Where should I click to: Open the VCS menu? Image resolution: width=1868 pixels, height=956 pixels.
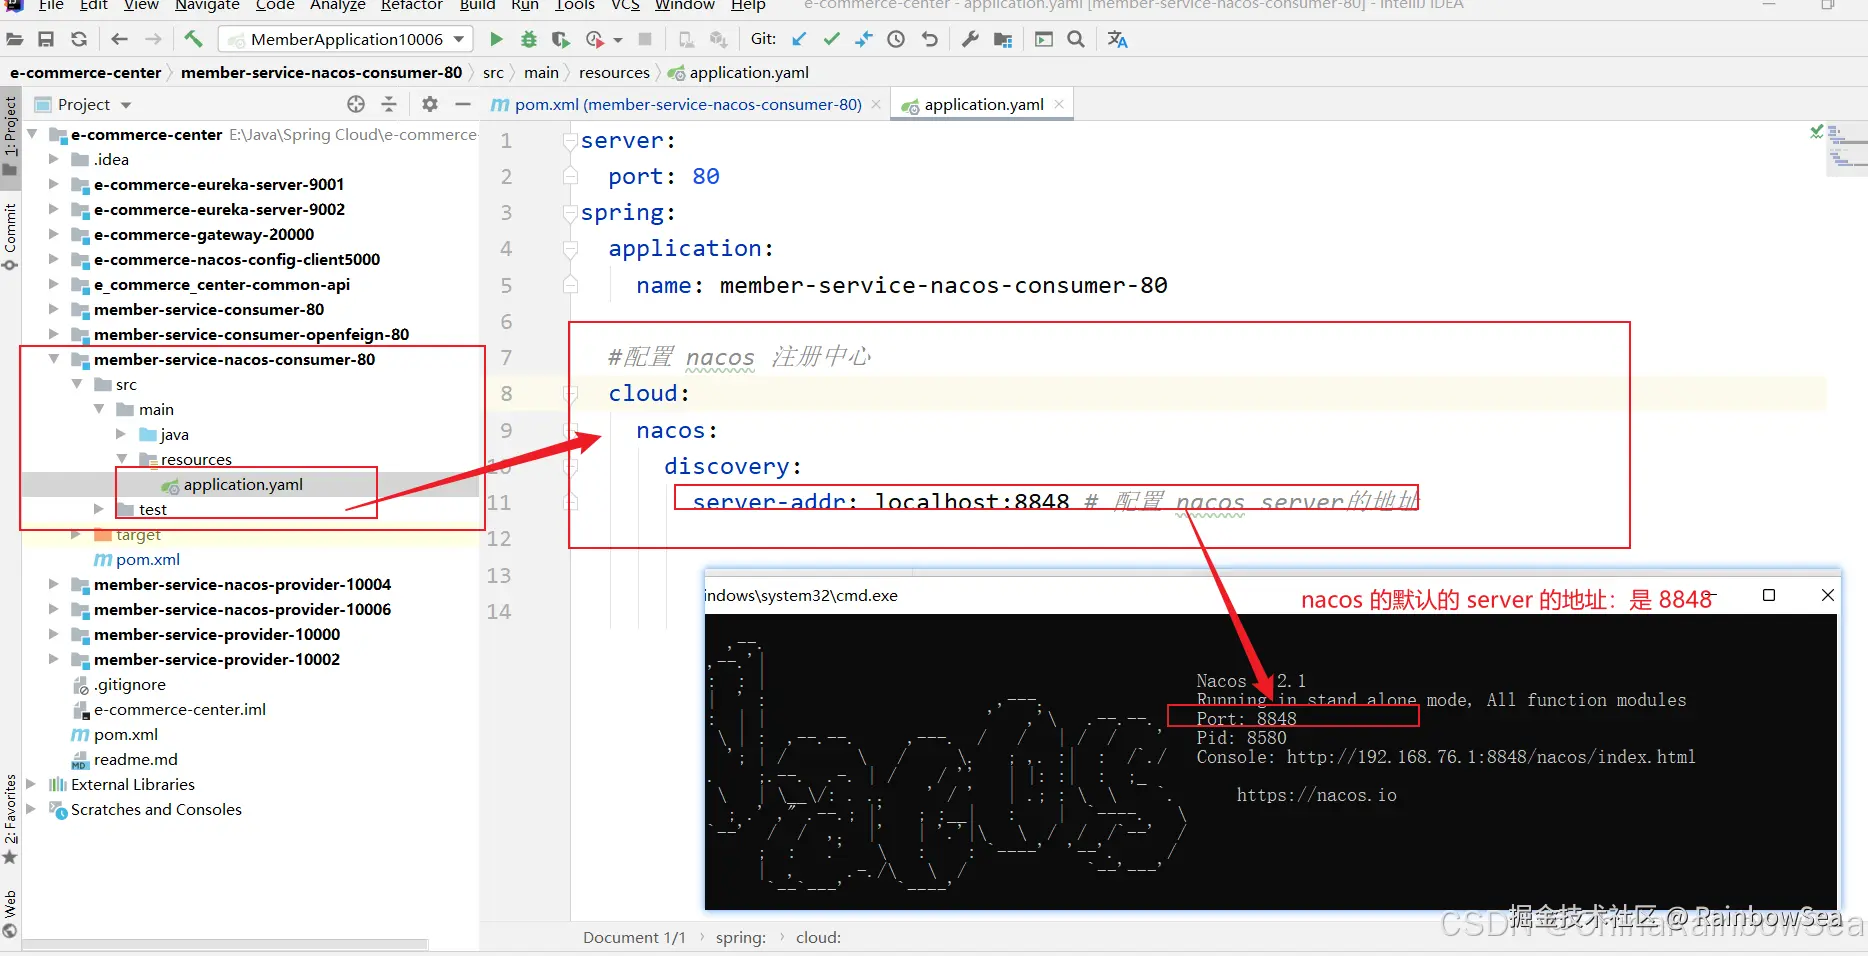point(625,6)
